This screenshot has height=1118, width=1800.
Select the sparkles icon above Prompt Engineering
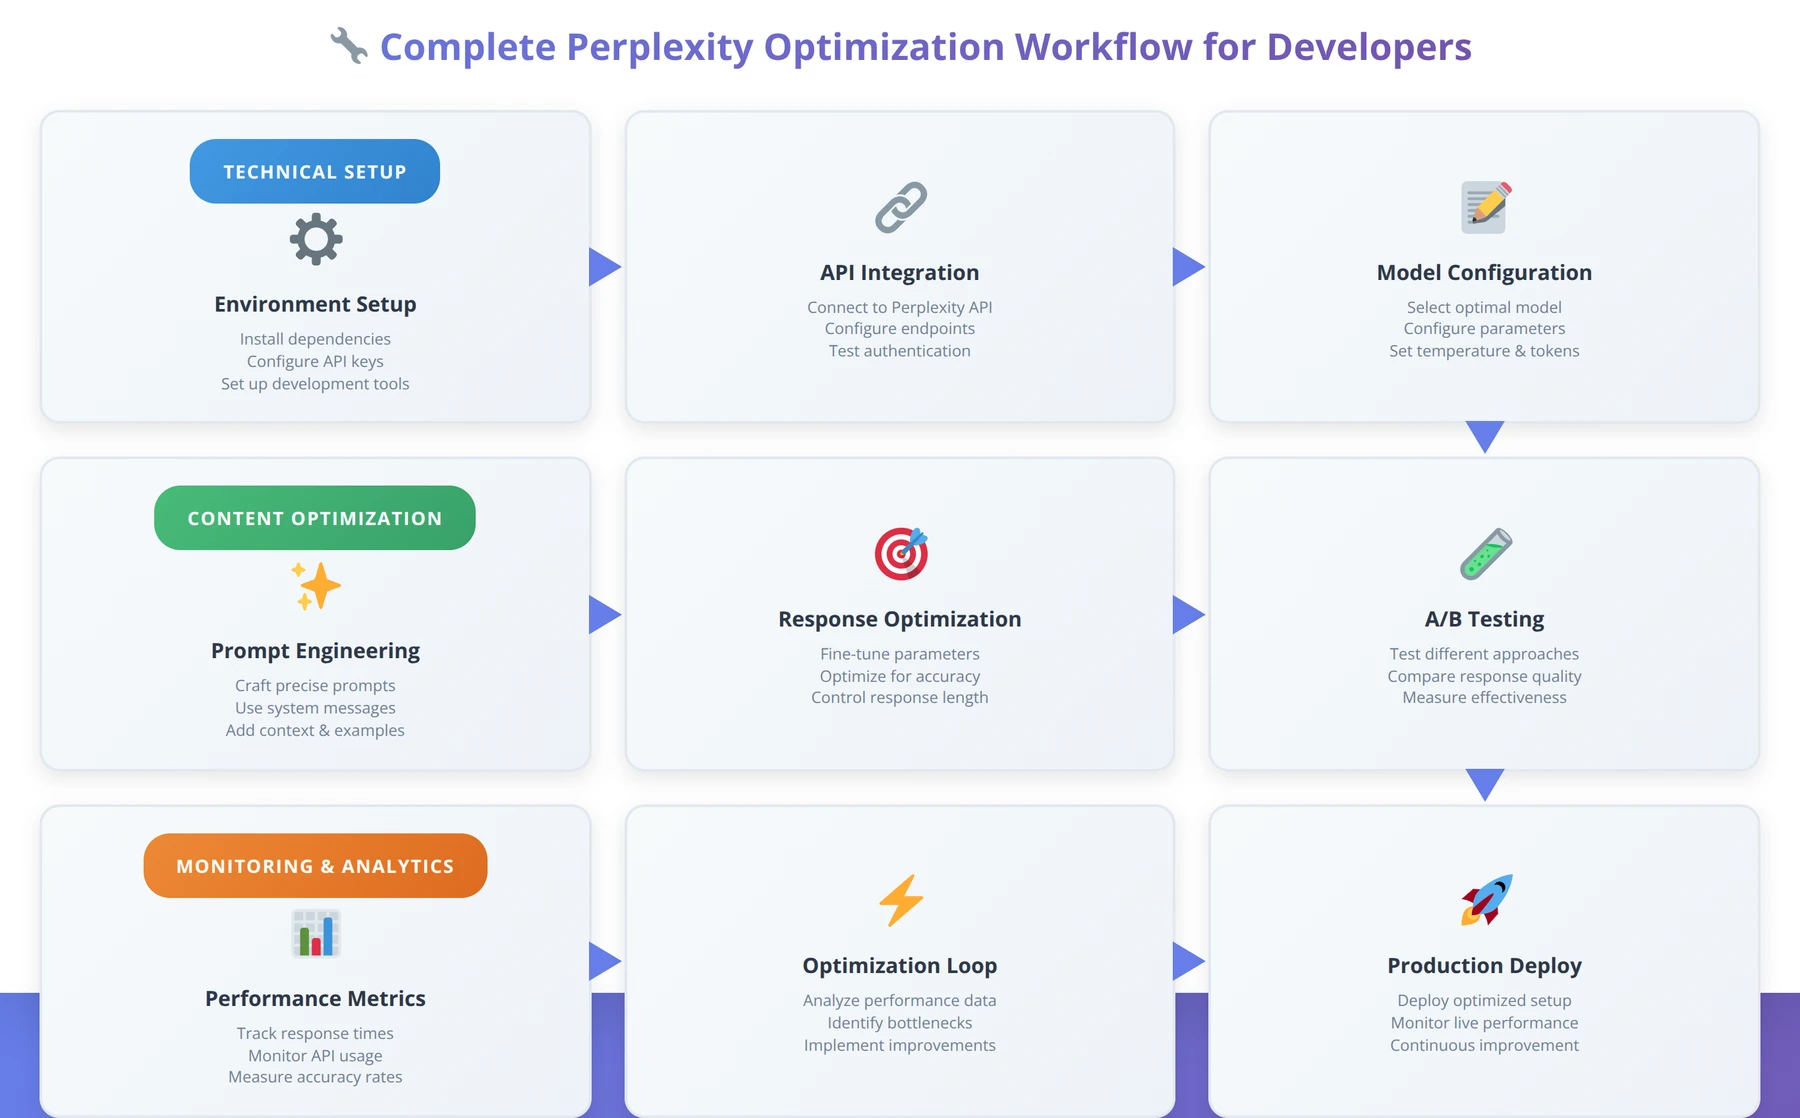point(316,586)
